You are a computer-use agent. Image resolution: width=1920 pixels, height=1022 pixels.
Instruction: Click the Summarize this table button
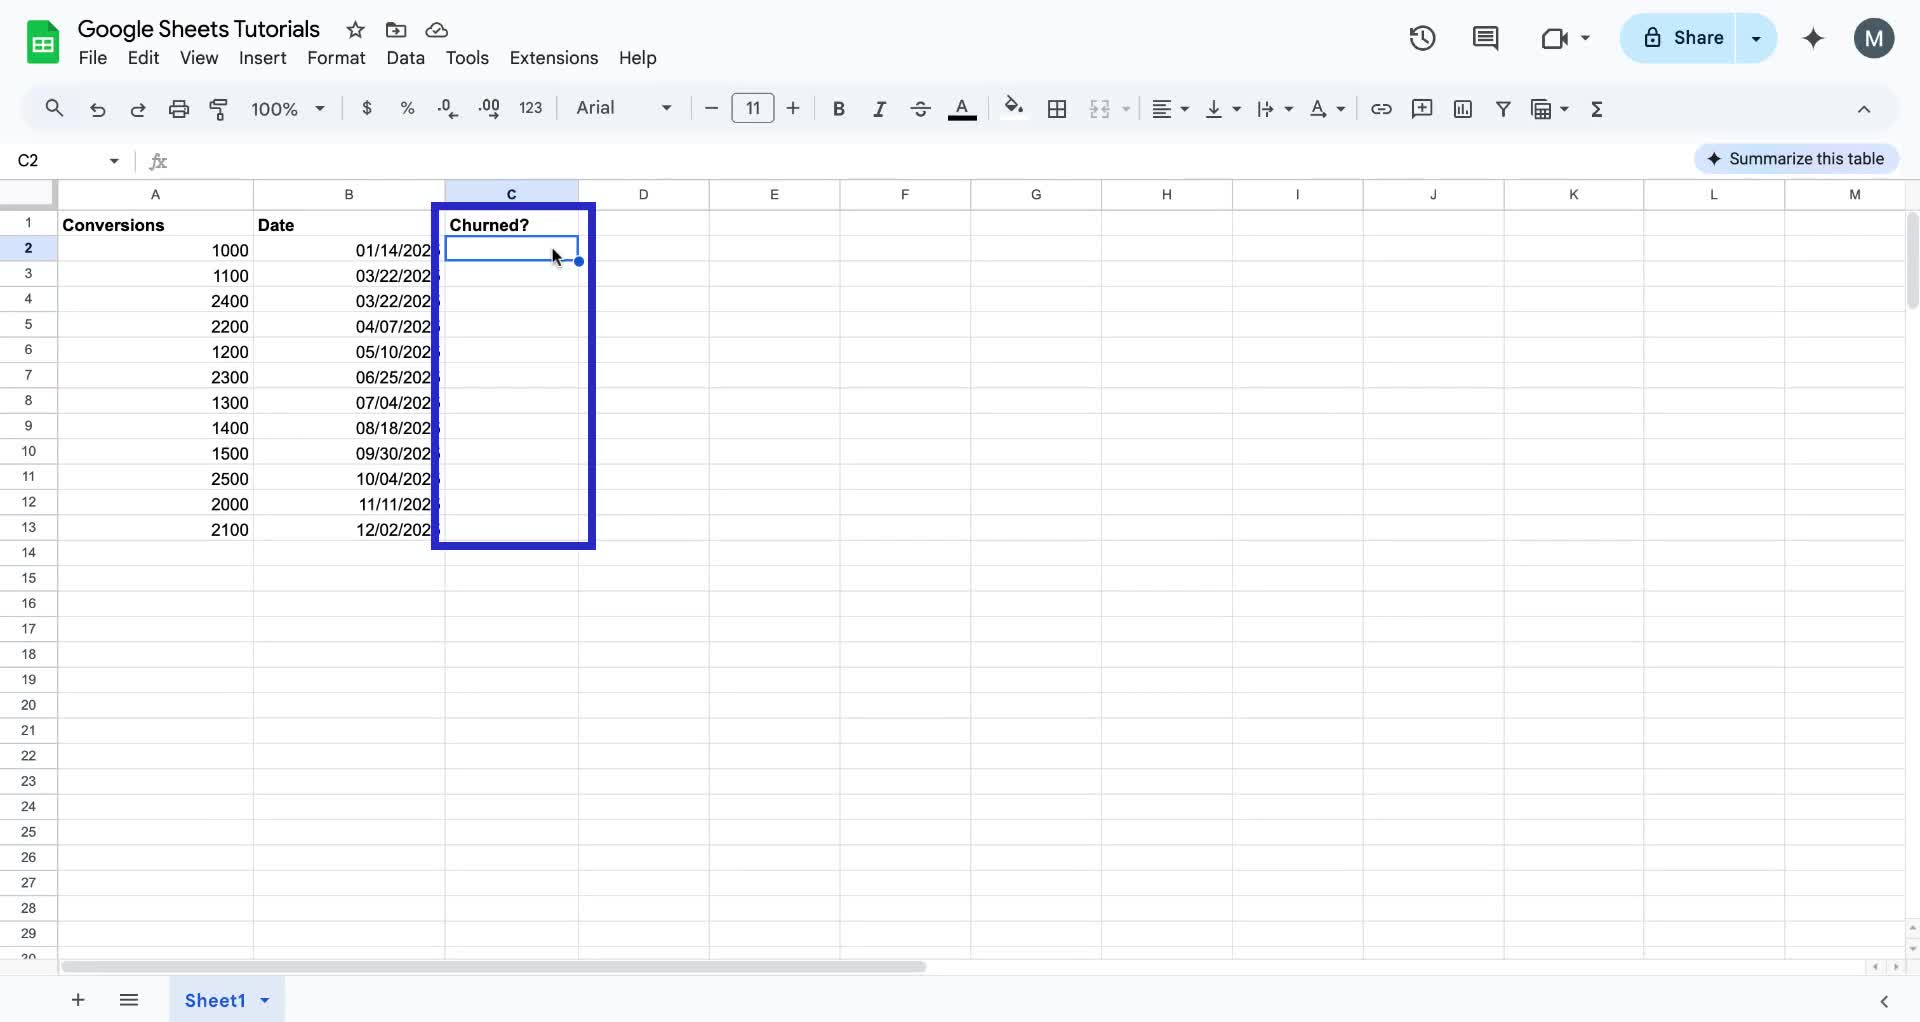(x=1796, y=158)
